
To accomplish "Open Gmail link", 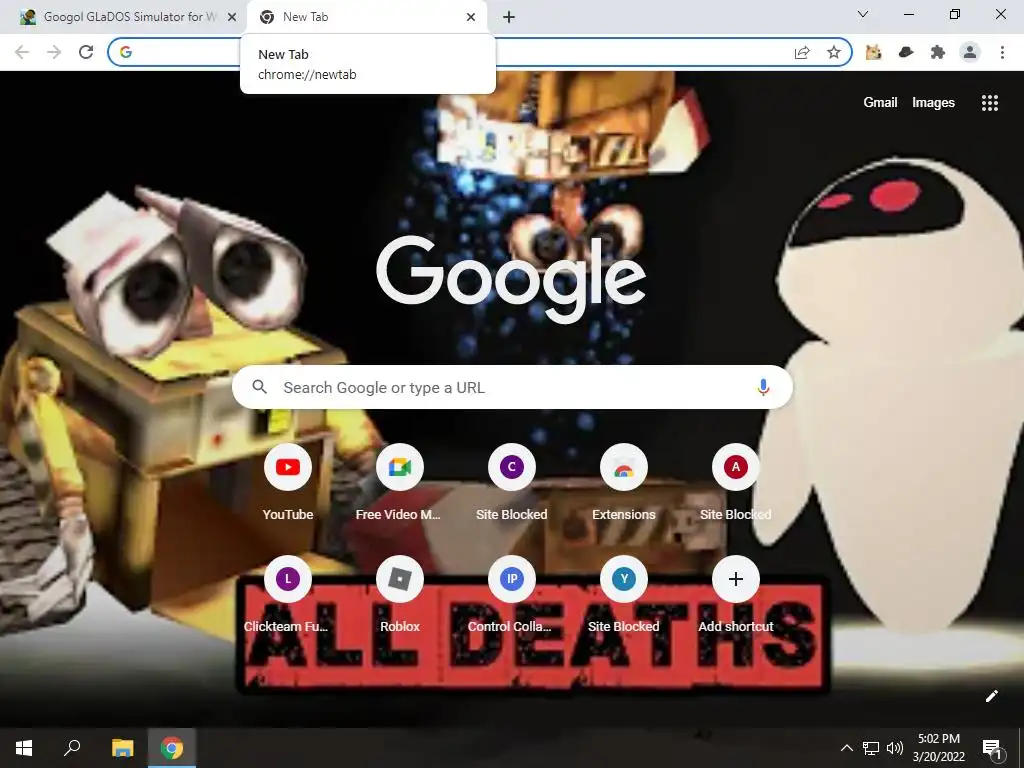I will click(880, 103).
